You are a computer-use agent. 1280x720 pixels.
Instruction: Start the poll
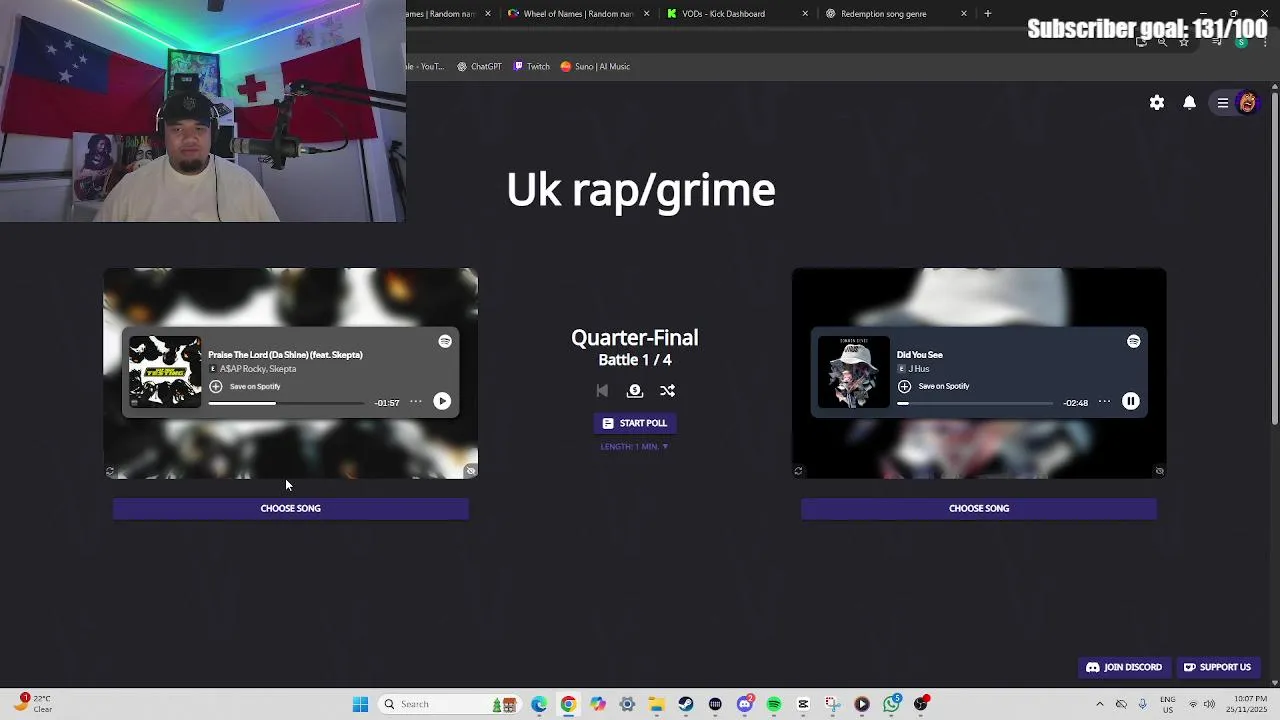635,423
